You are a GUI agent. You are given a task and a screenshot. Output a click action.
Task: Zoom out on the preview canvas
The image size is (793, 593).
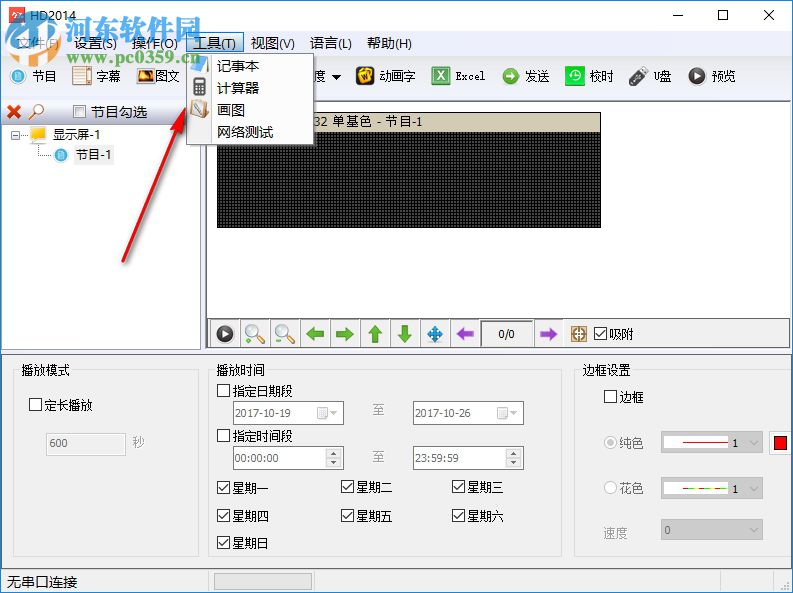pos(285,334)
